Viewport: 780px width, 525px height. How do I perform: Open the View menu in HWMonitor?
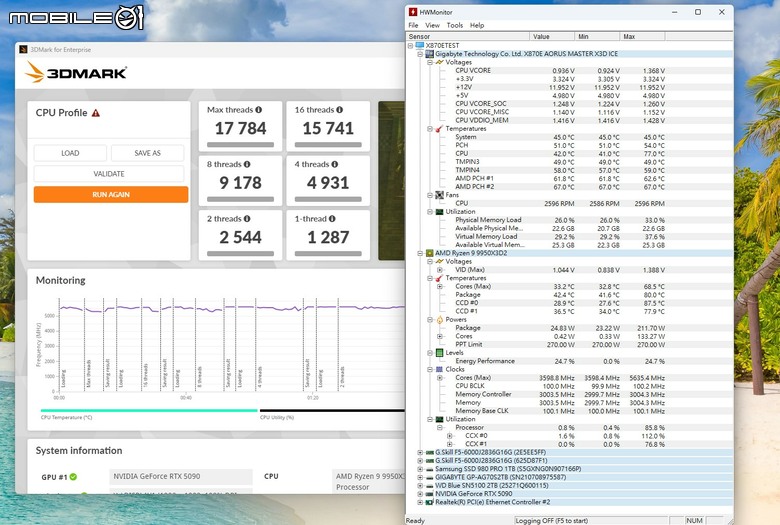[x=432, y=25]
